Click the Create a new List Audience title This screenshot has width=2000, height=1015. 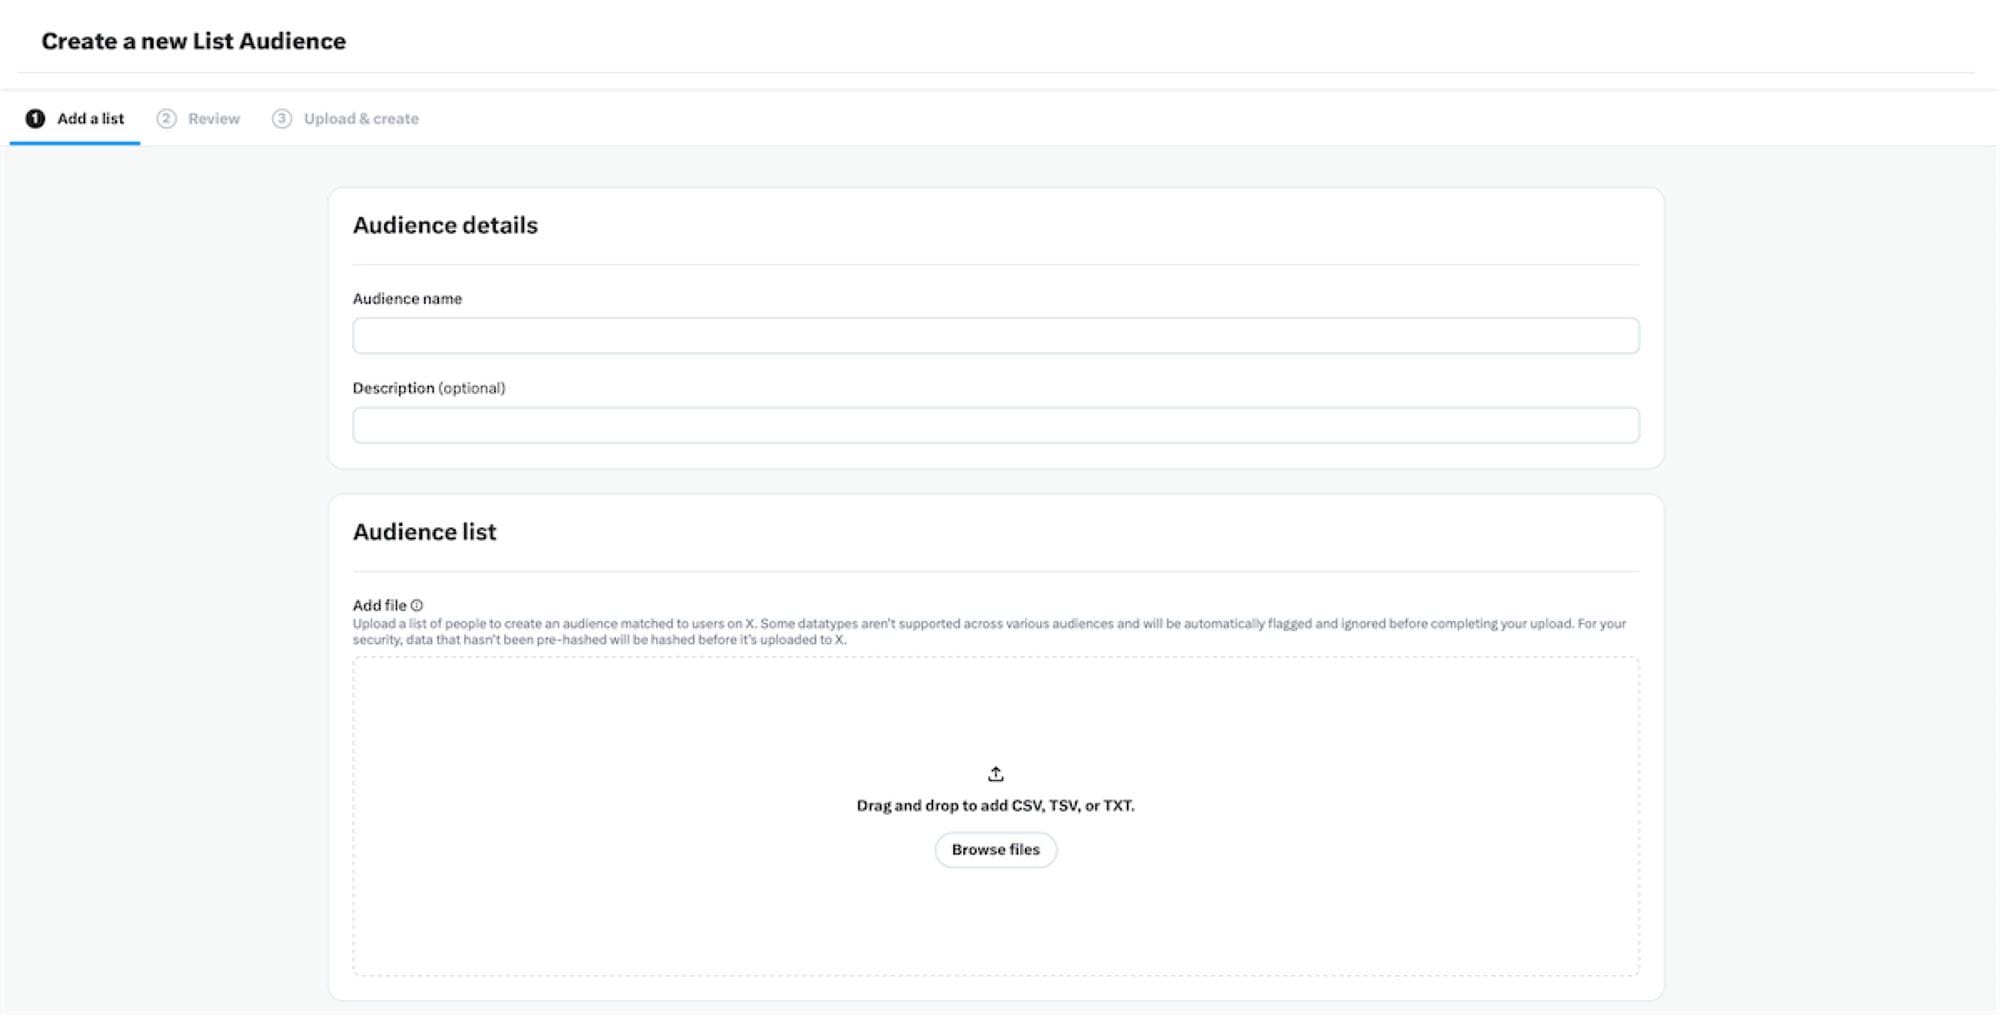[x=193, y=41]
